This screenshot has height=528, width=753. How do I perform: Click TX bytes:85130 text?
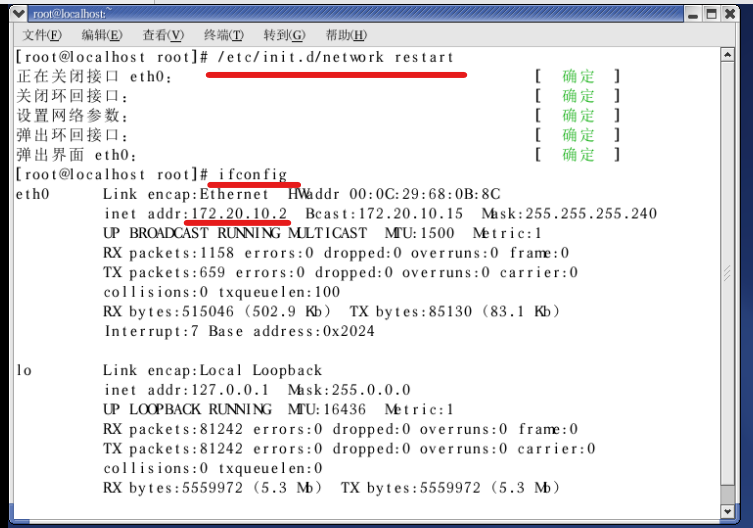[411, 311]
